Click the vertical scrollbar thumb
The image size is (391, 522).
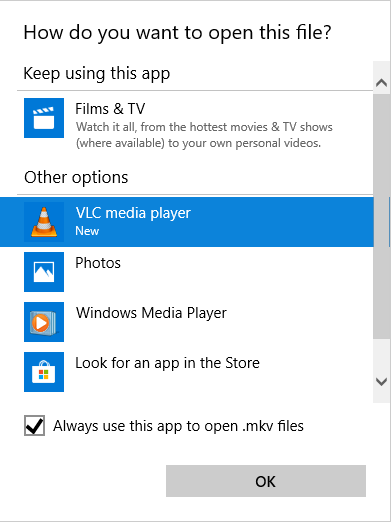[381, 216]
